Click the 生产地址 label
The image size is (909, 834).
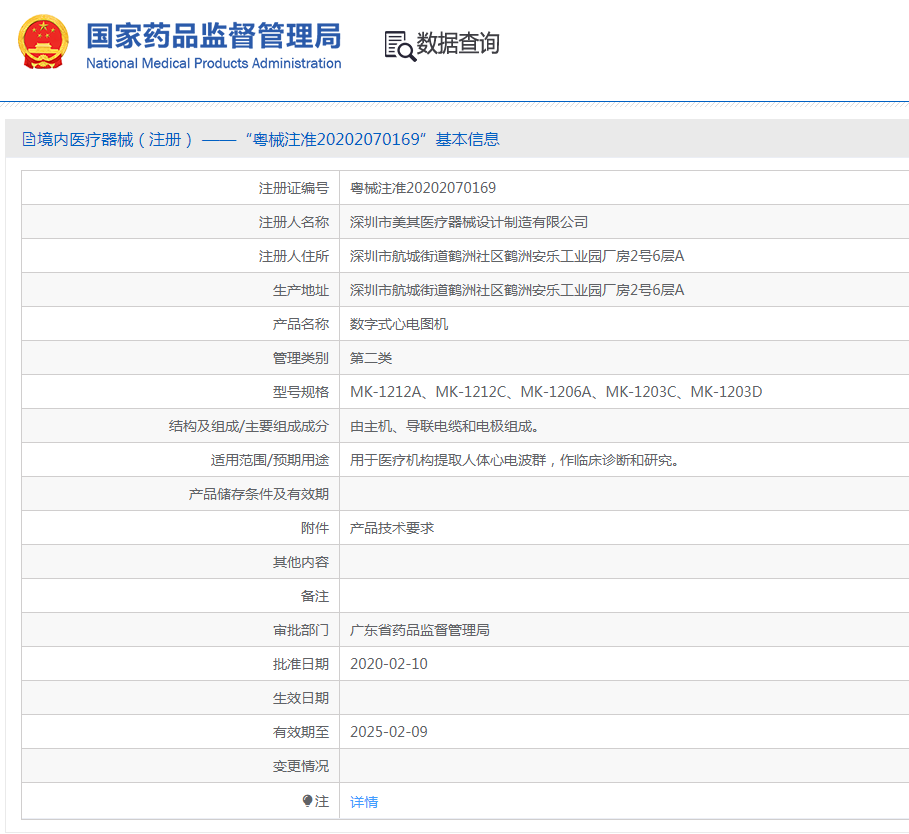300,290
